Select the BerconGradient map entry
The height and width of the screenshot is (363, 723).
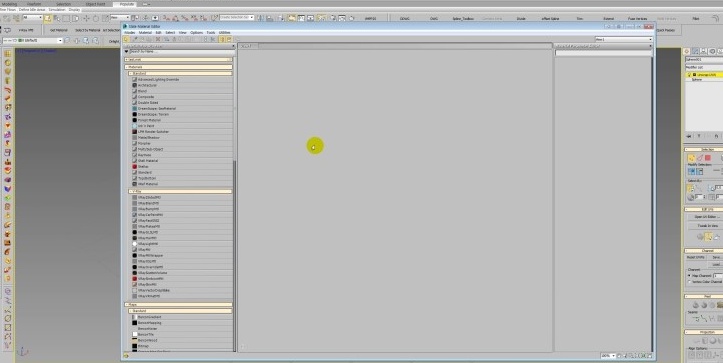(x=182, y=317)
